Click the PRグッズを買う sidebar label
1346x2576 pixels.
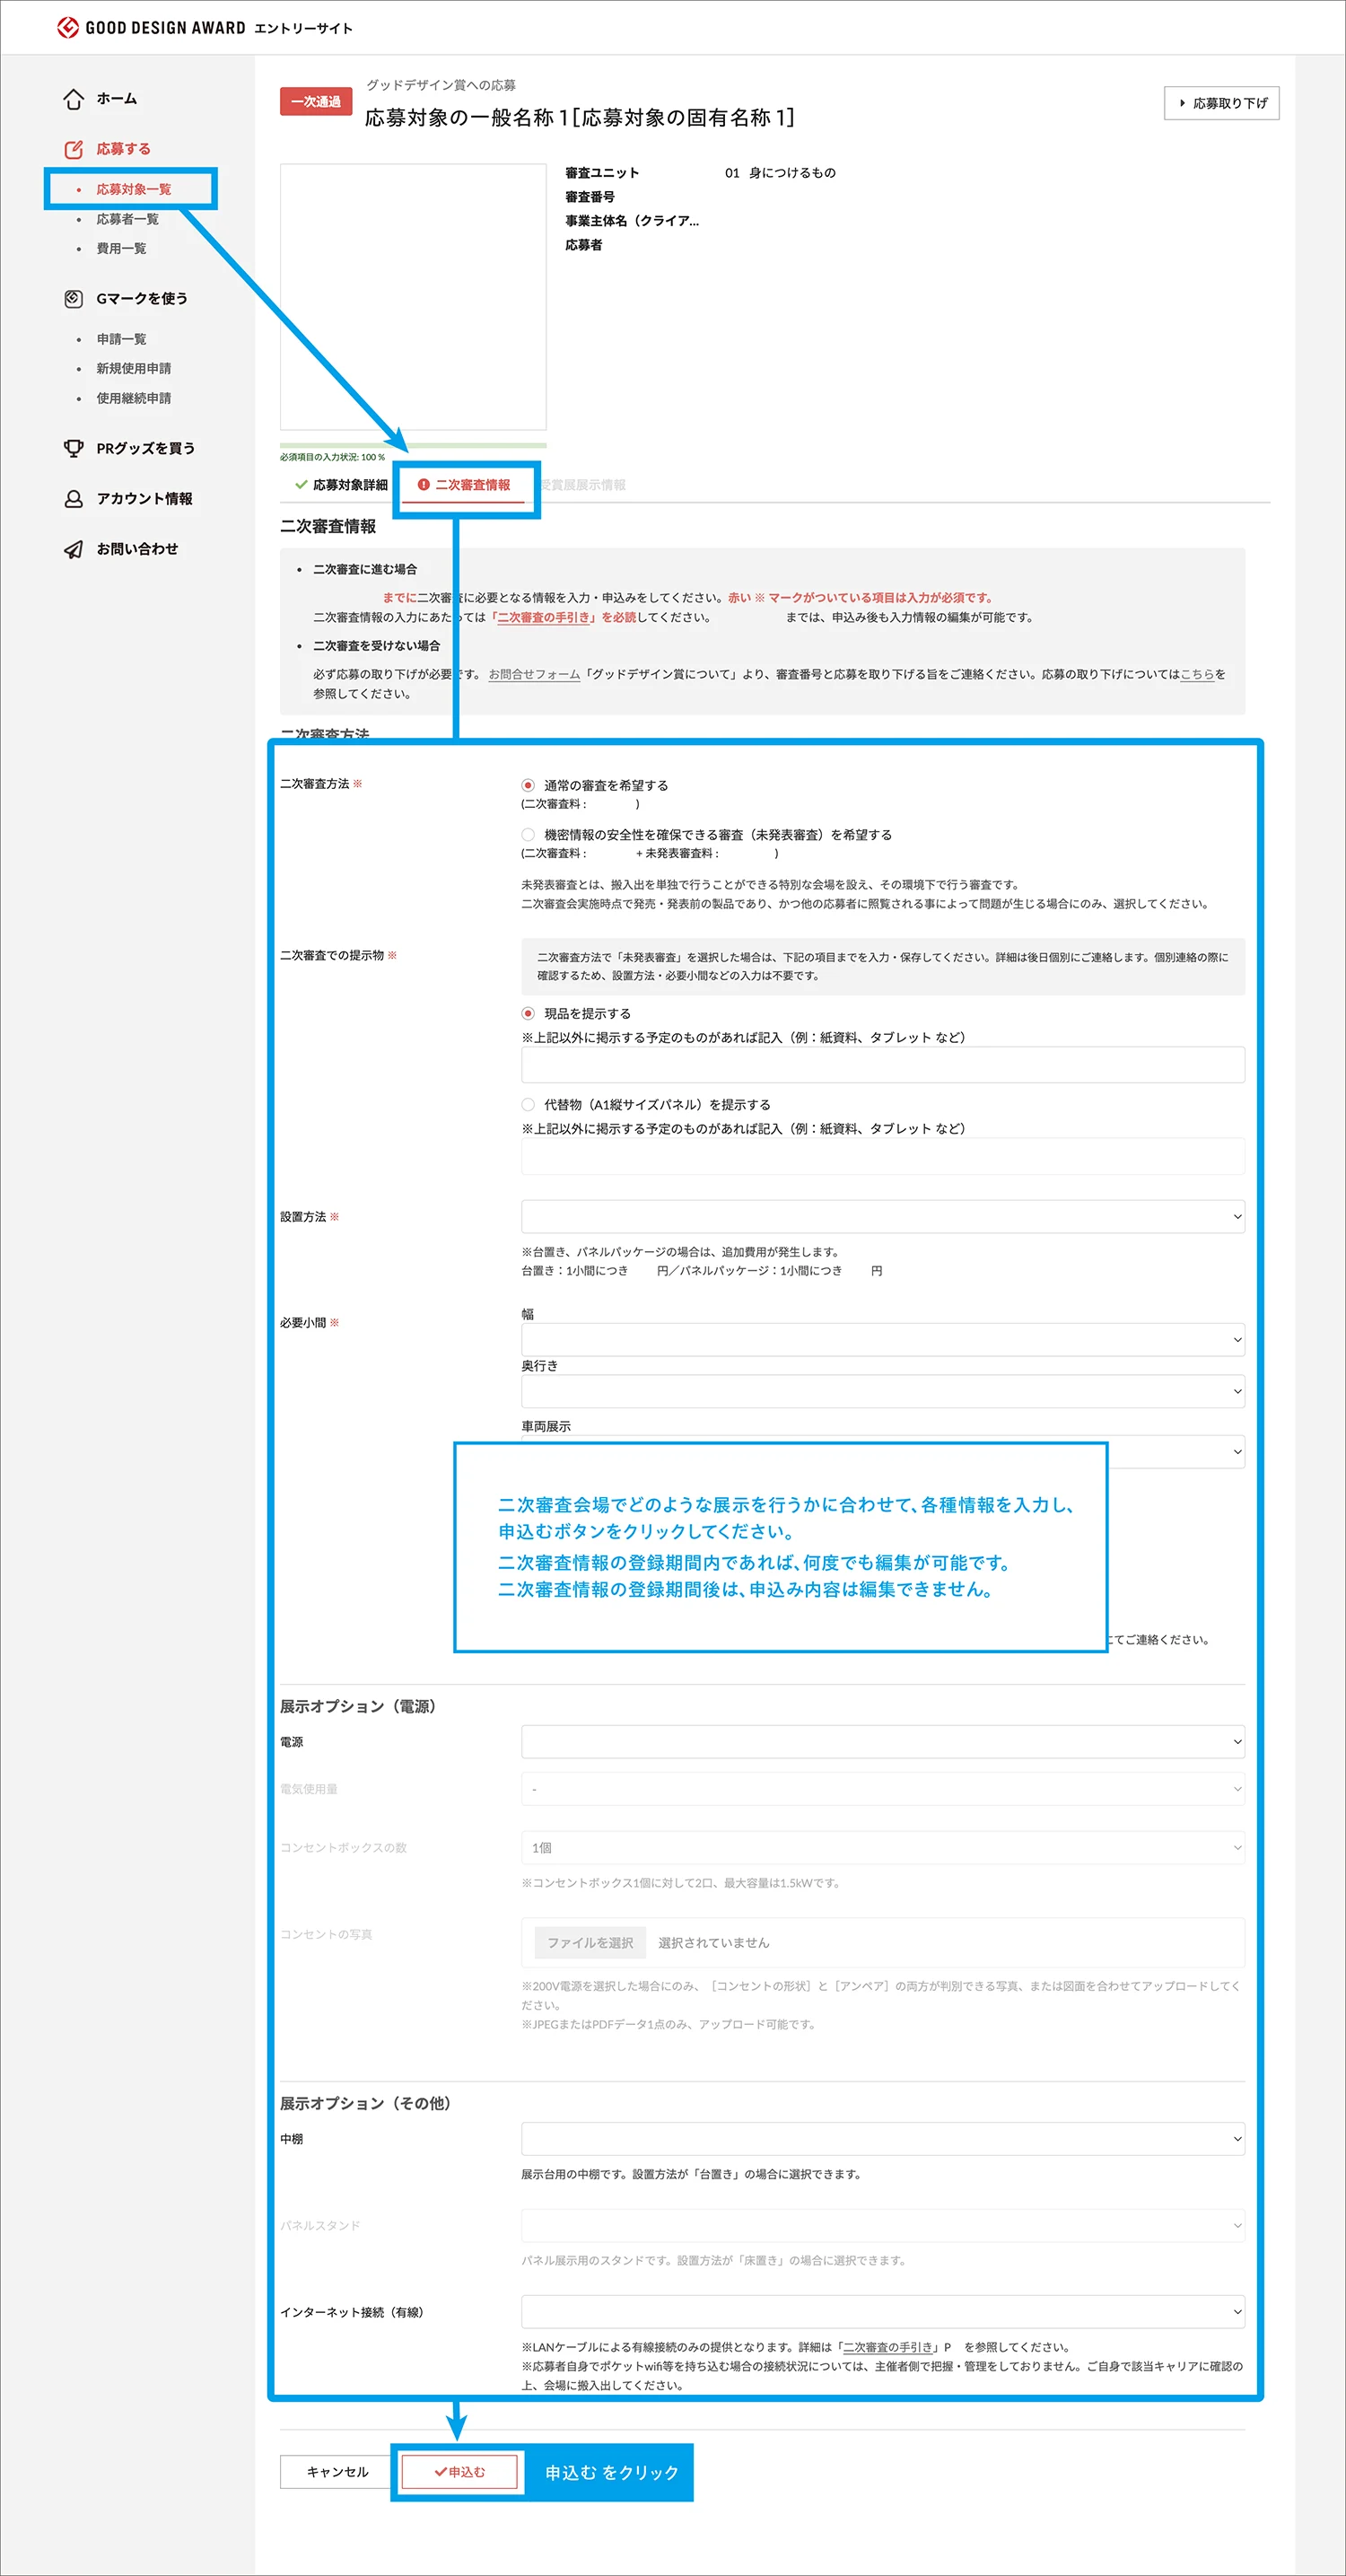point(145,448)
